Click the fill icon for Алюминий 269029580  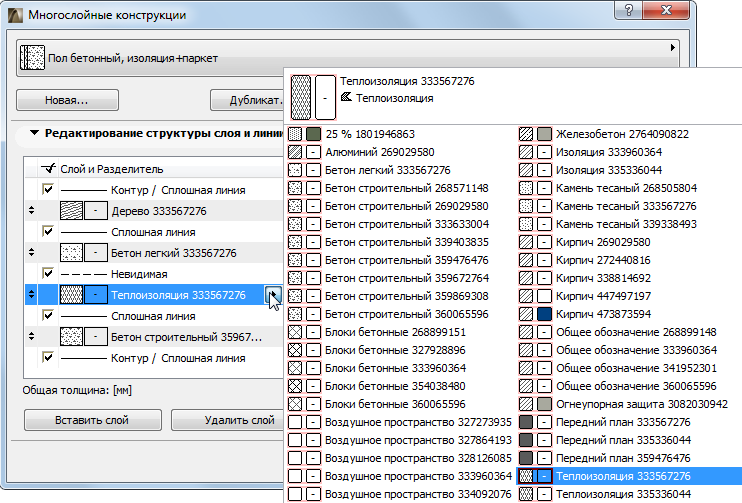click(x=295, y=152)
